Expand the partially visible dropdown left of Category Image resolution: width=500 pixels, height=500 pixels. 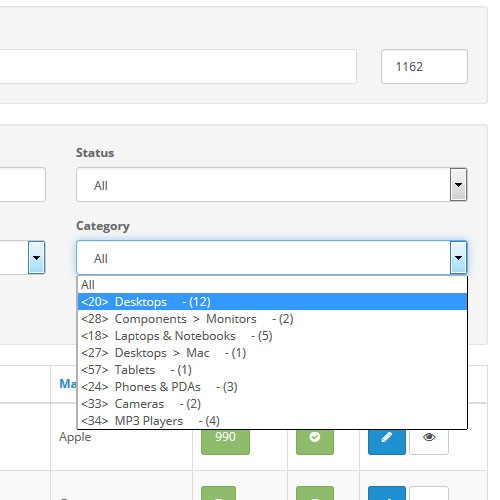tap(36, 258)
